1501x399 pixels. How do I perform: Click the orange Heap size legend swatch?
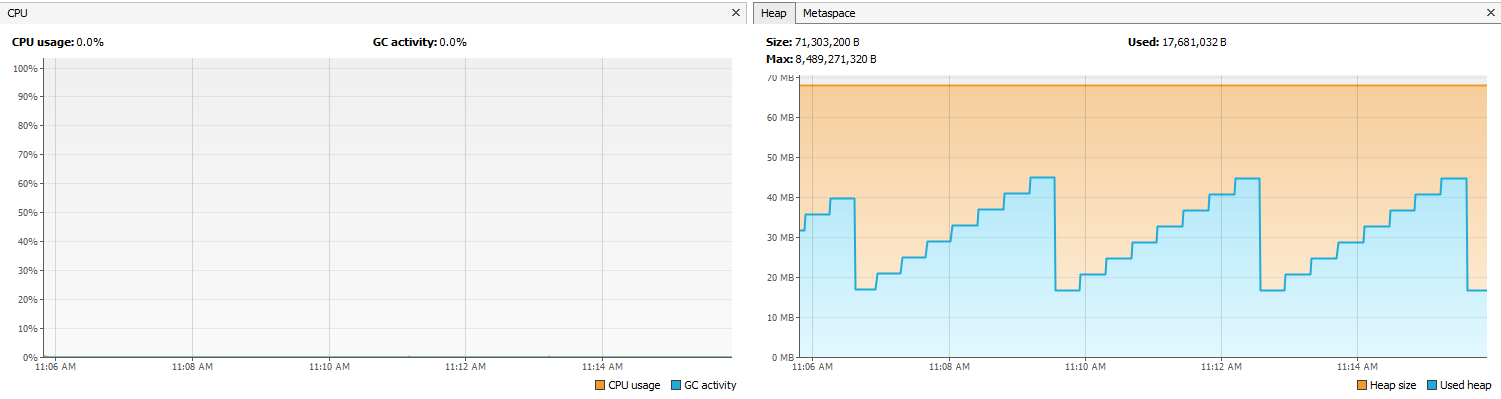(x=1362, y=386)
